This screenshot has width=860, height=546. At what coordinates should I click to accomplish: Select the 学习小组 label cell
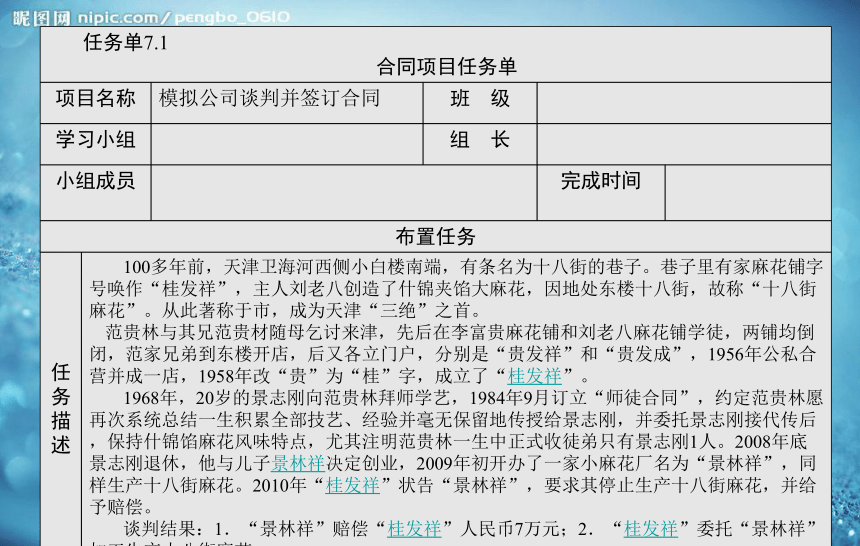pos(96,144)
